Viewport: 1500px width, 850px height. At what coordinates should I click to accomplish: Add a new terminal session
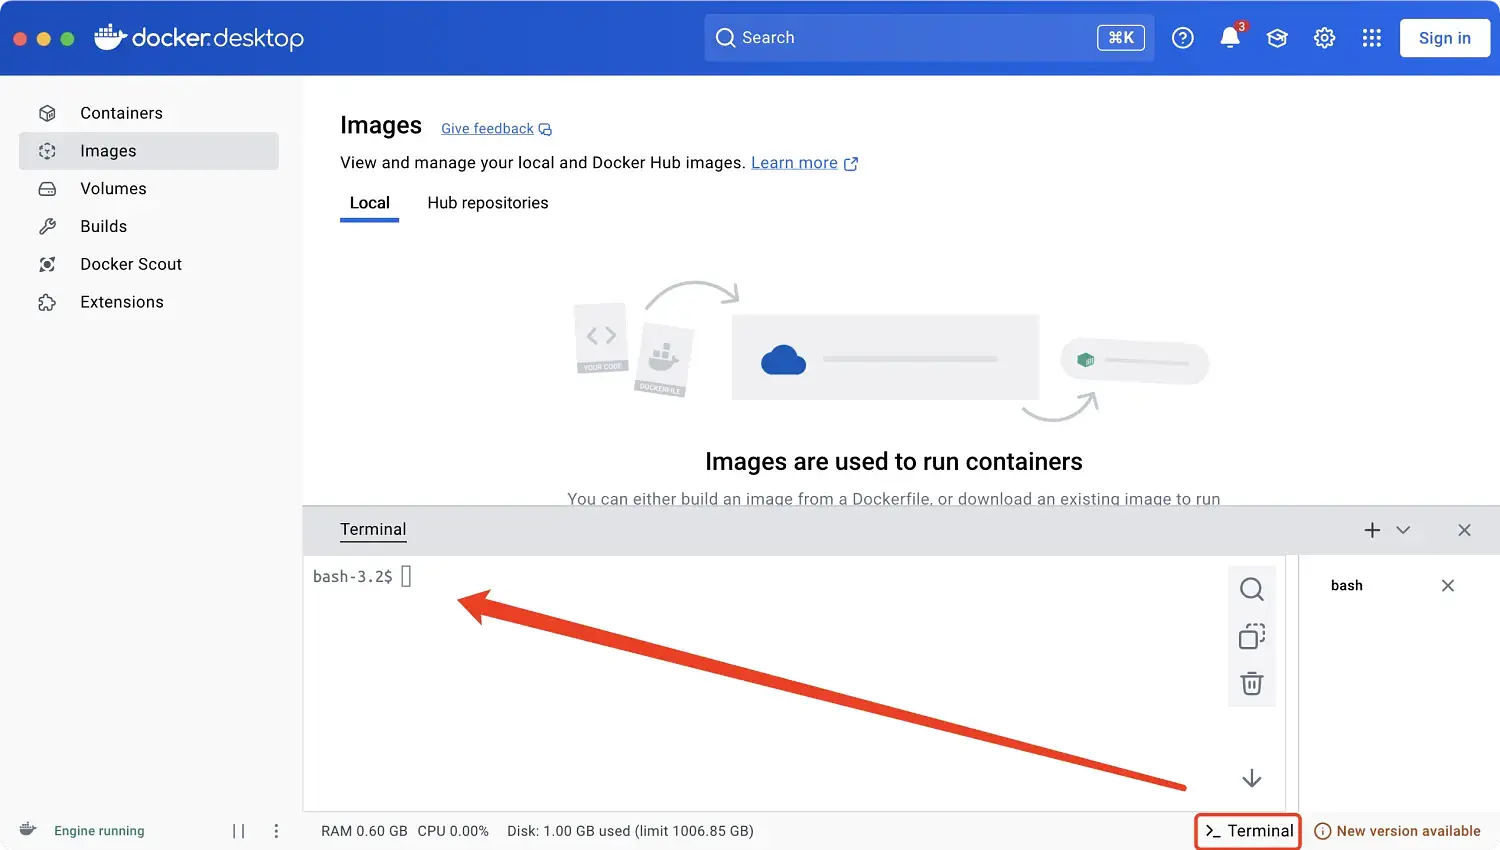[1372, 530]
